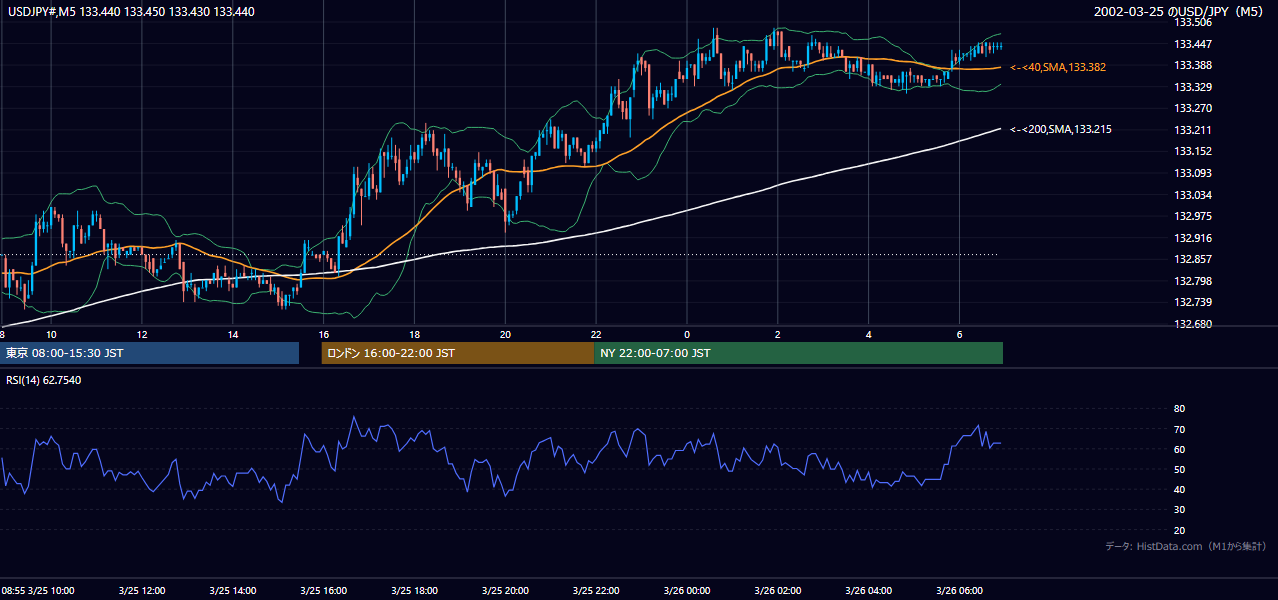1278x600 pixels.
Task: Click the 3/25 22:00 time axis label
Action: [x=596, y=590]
